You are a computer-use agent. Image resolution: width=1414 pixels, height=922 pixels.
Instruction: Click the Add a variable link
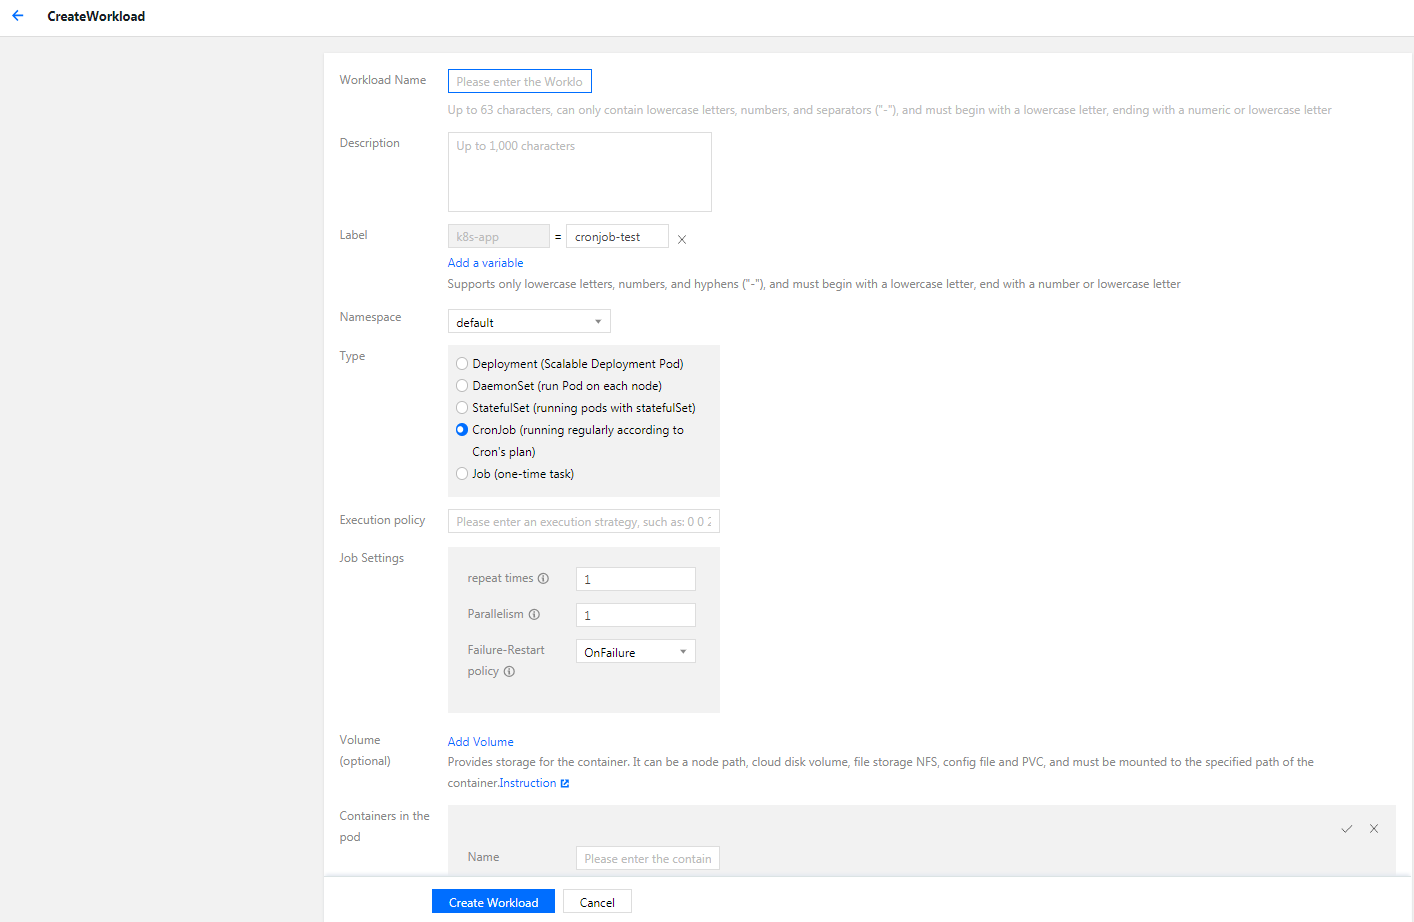(485, 263)
